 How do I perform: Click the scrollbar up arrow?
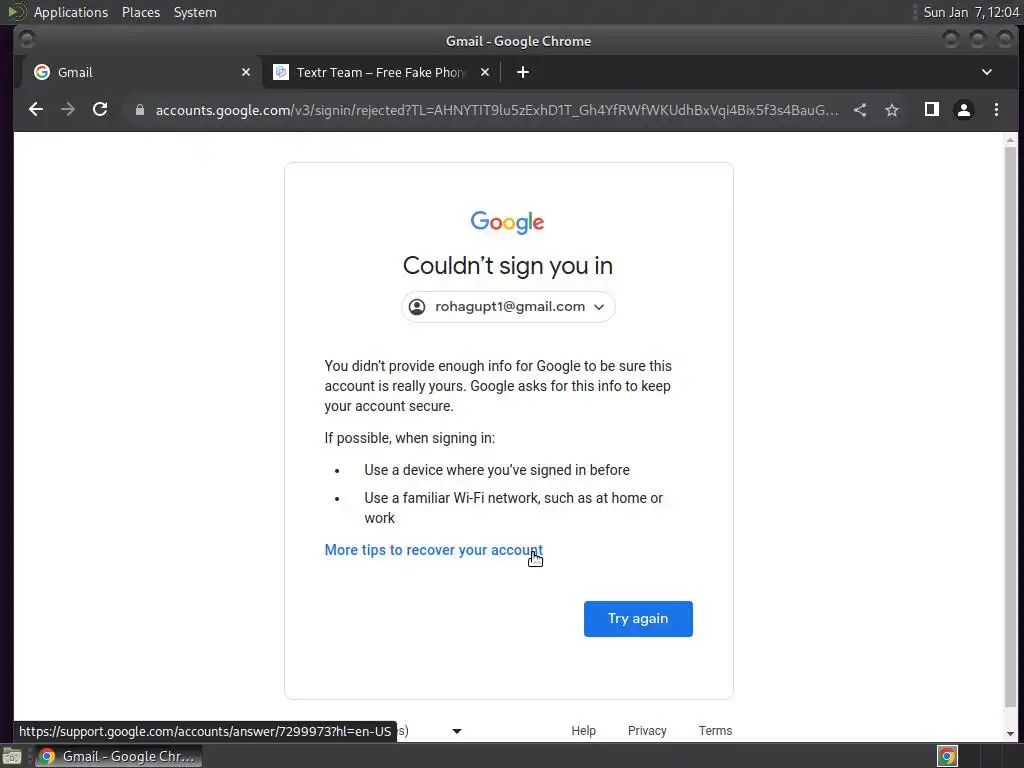(x=1010, y=140)
